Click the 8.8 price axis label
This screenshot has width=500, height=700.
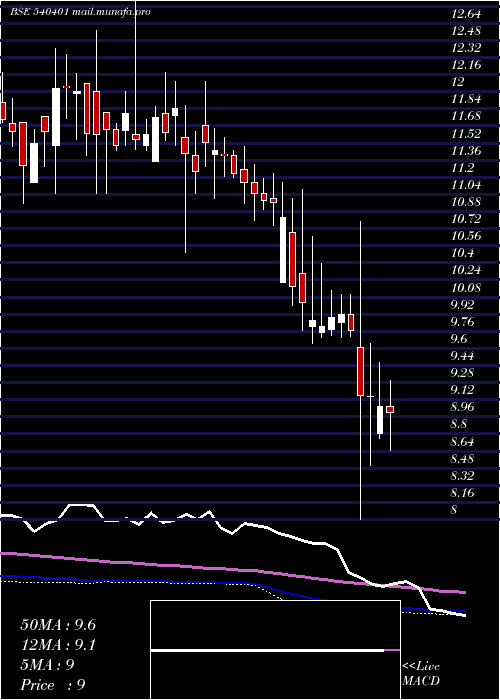tap(459, 424)
